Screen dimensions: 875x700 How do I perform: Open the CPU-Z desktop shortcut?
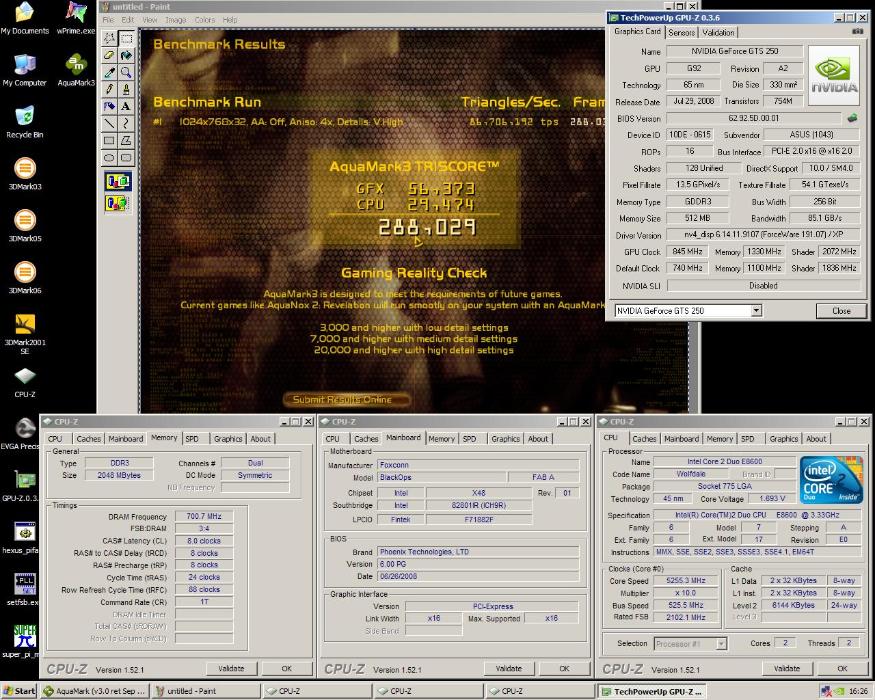(x=25, y=383)
